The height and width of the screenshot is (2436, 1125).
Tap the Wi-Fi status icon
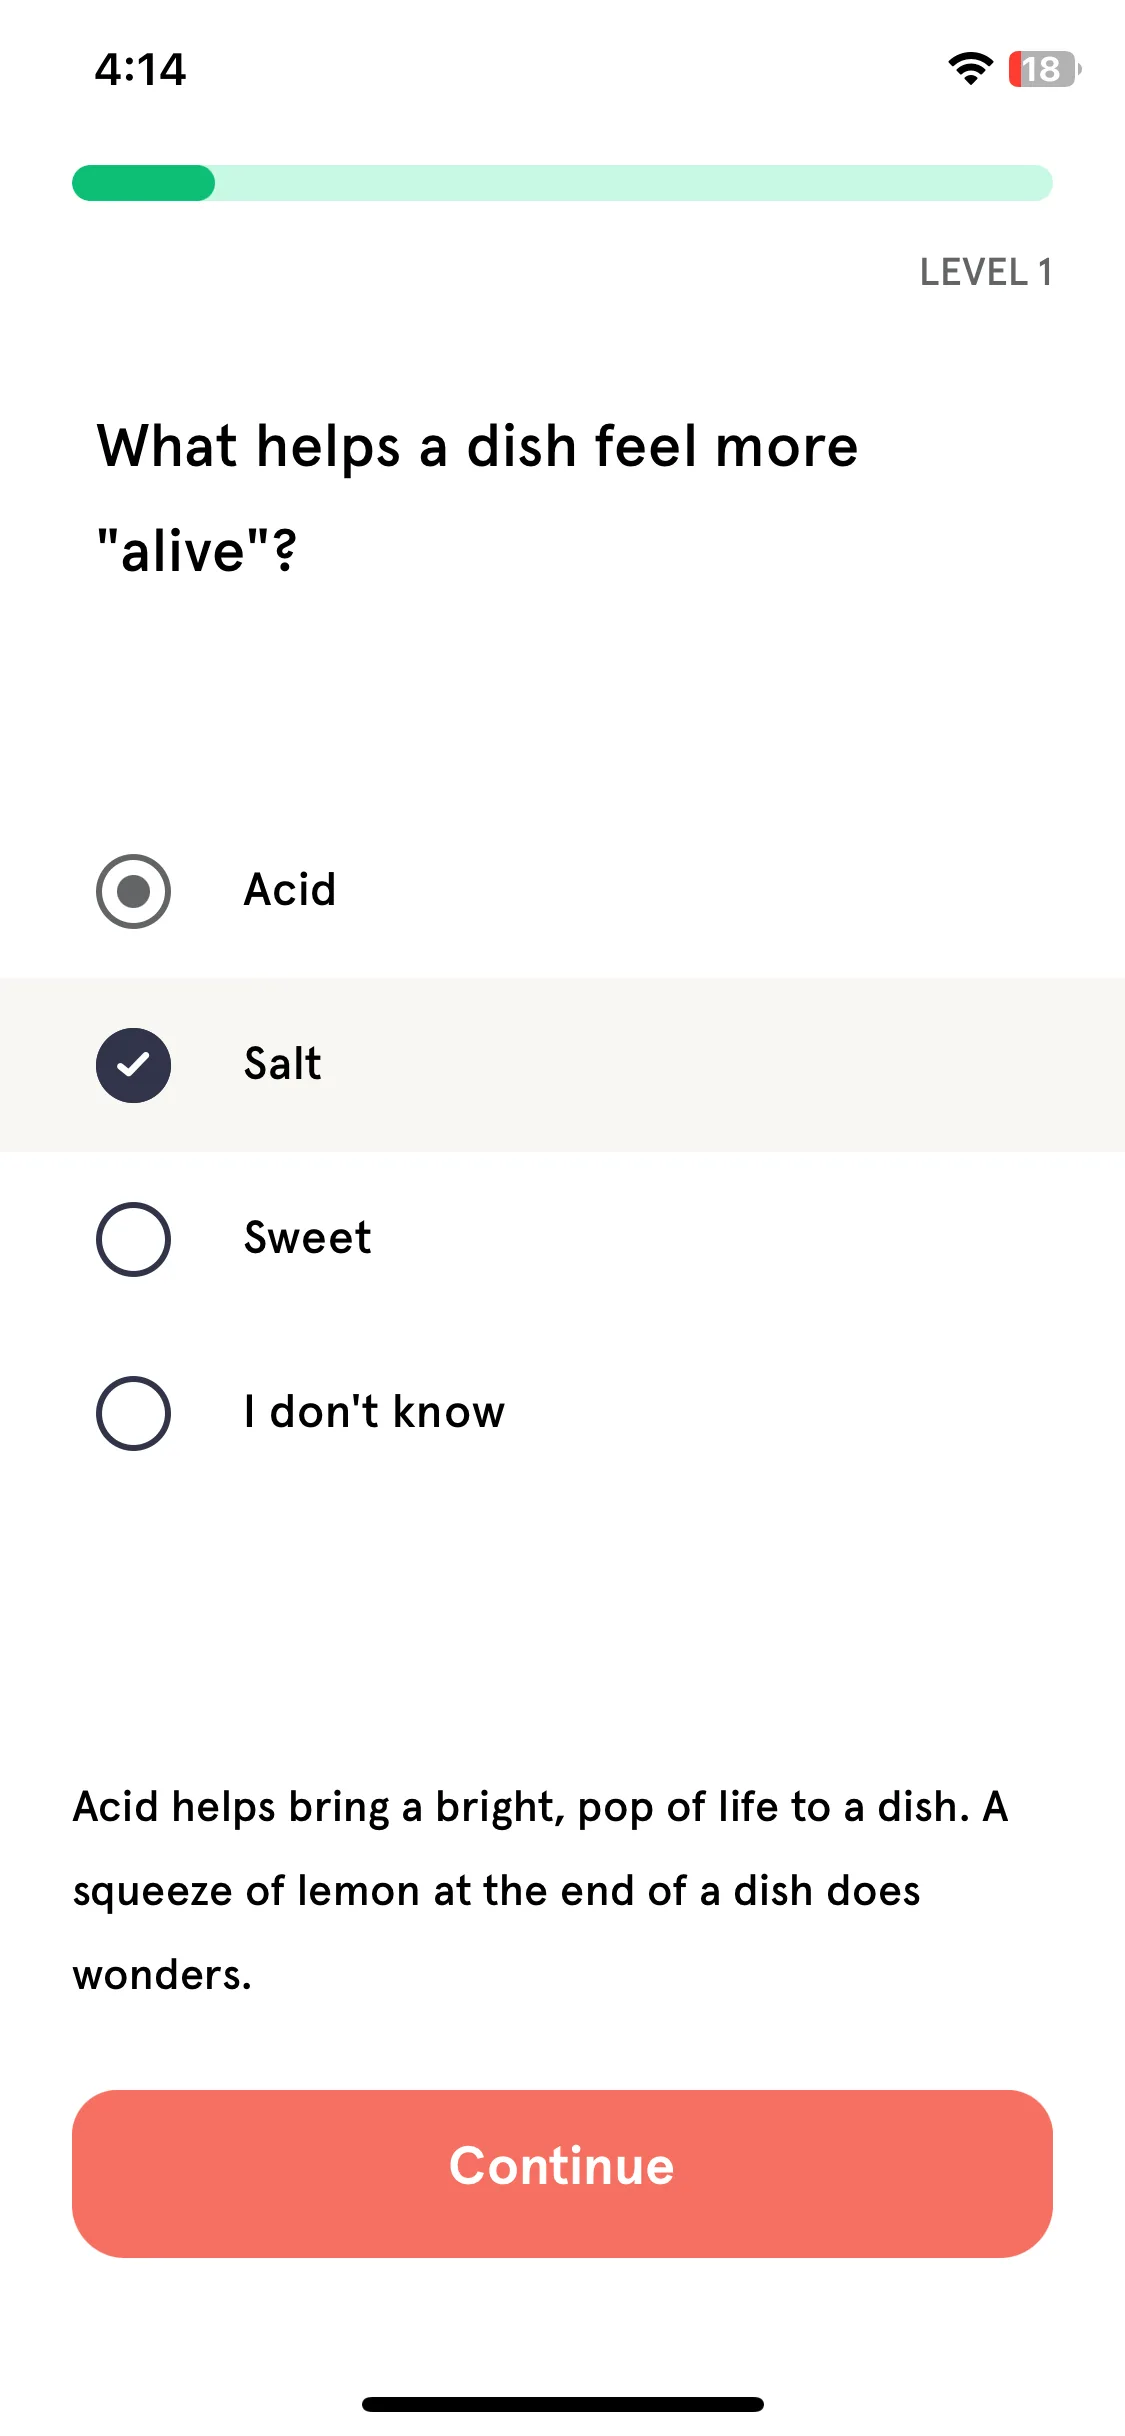click(x=970, y=69)
